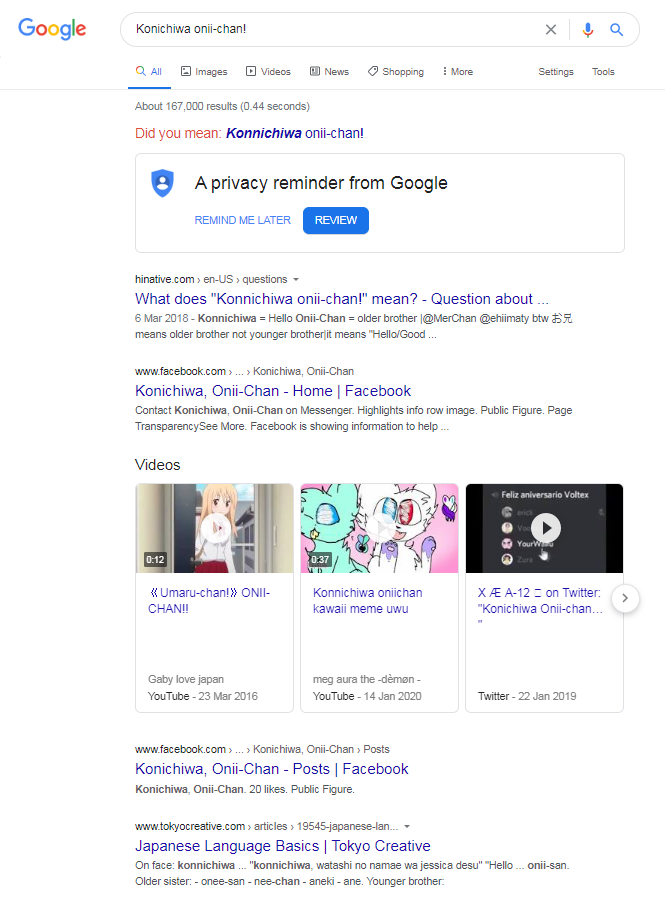Play the Feliz aniversario Voltex video

(545, 528)
